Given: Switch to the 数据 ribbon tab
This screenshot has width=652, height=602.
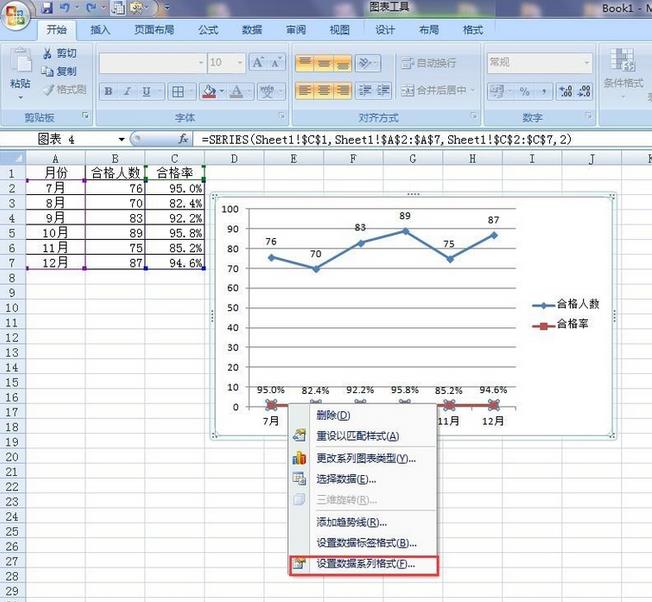Looking at the screenshot, I should 252,30.
